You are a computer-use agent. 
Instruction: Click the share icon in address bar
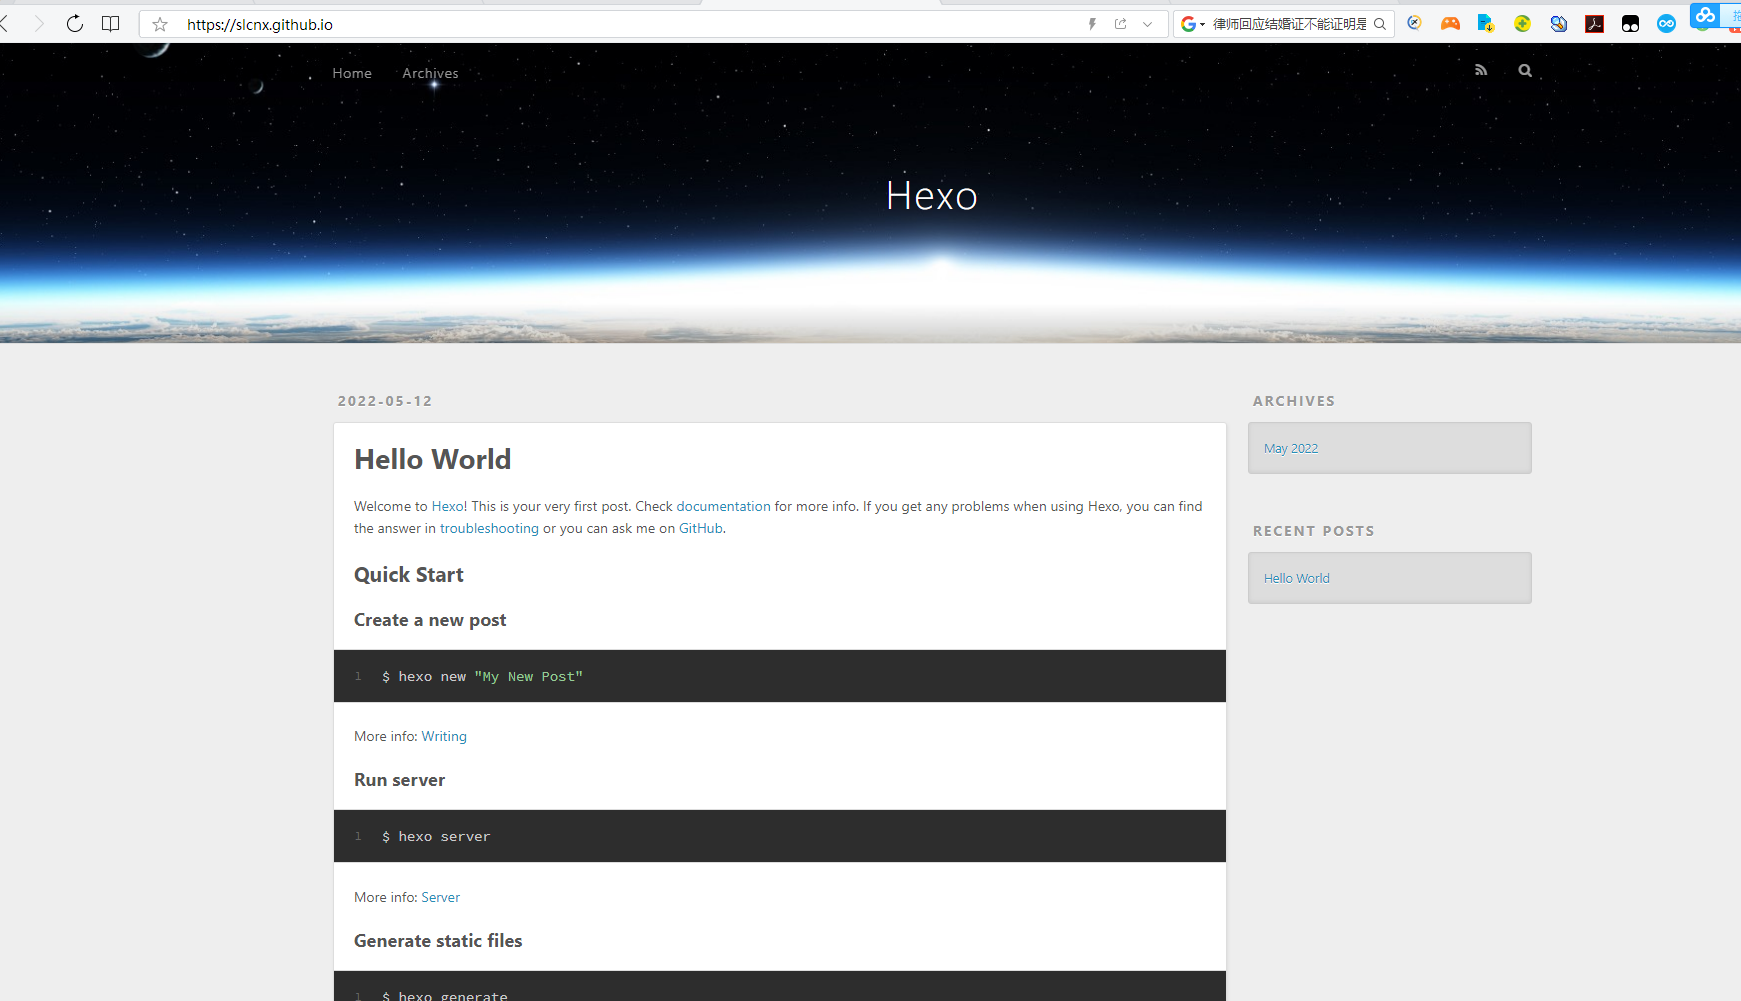pyautogui.click(x=1121, y=24)
